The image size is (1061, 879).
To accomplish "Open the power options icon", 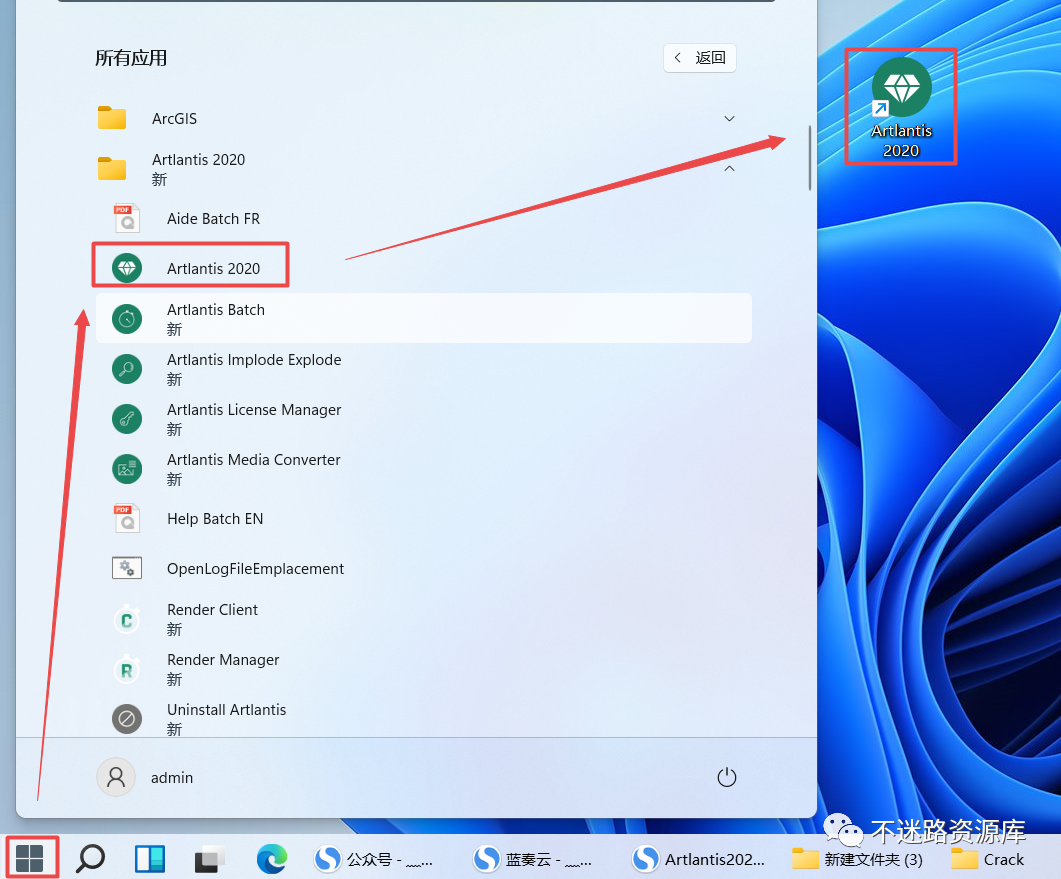I will pos(727,777).
